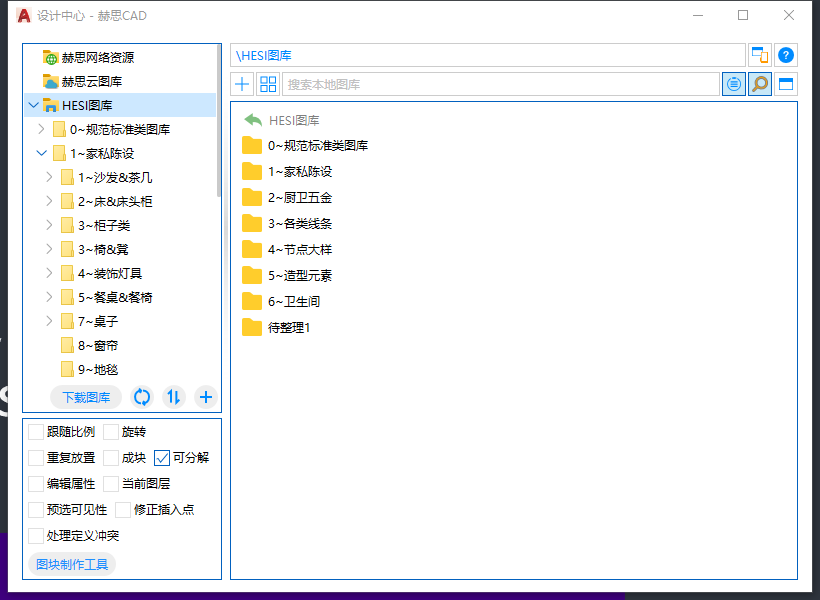Maximize the 设计中心 window

[x=743, y=15]
